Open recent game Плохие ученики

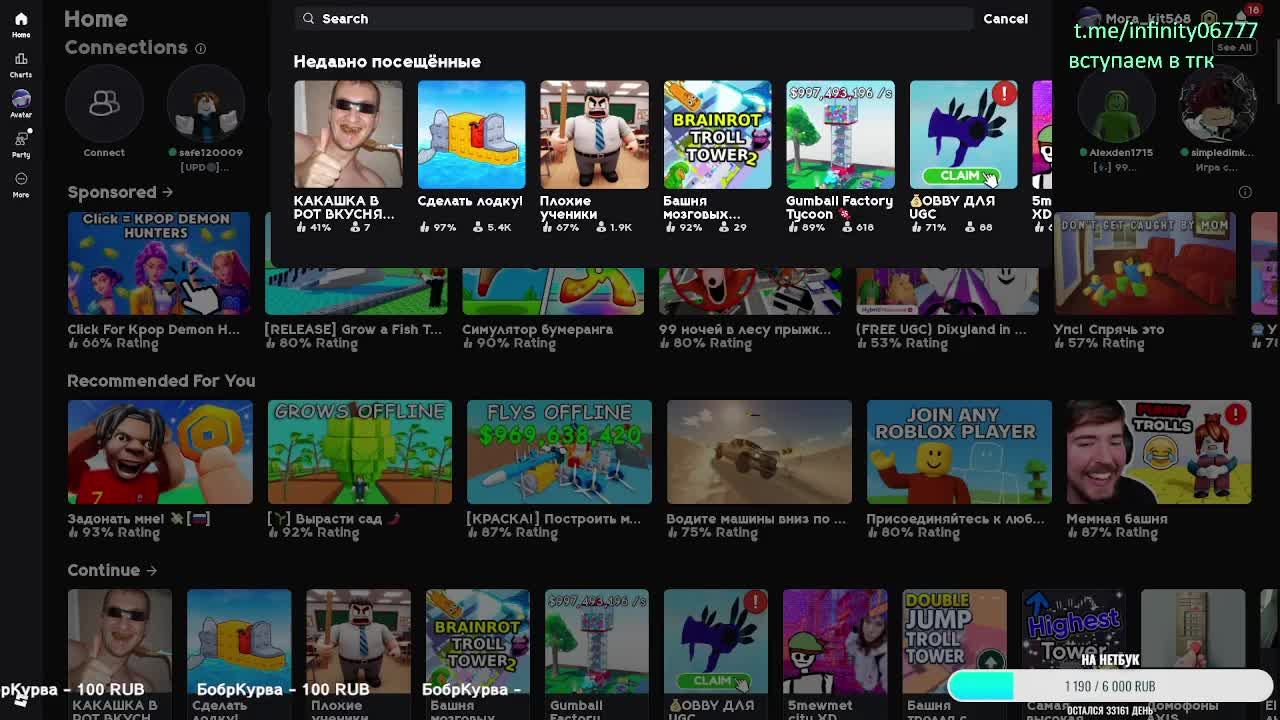[x=594, y=135]
